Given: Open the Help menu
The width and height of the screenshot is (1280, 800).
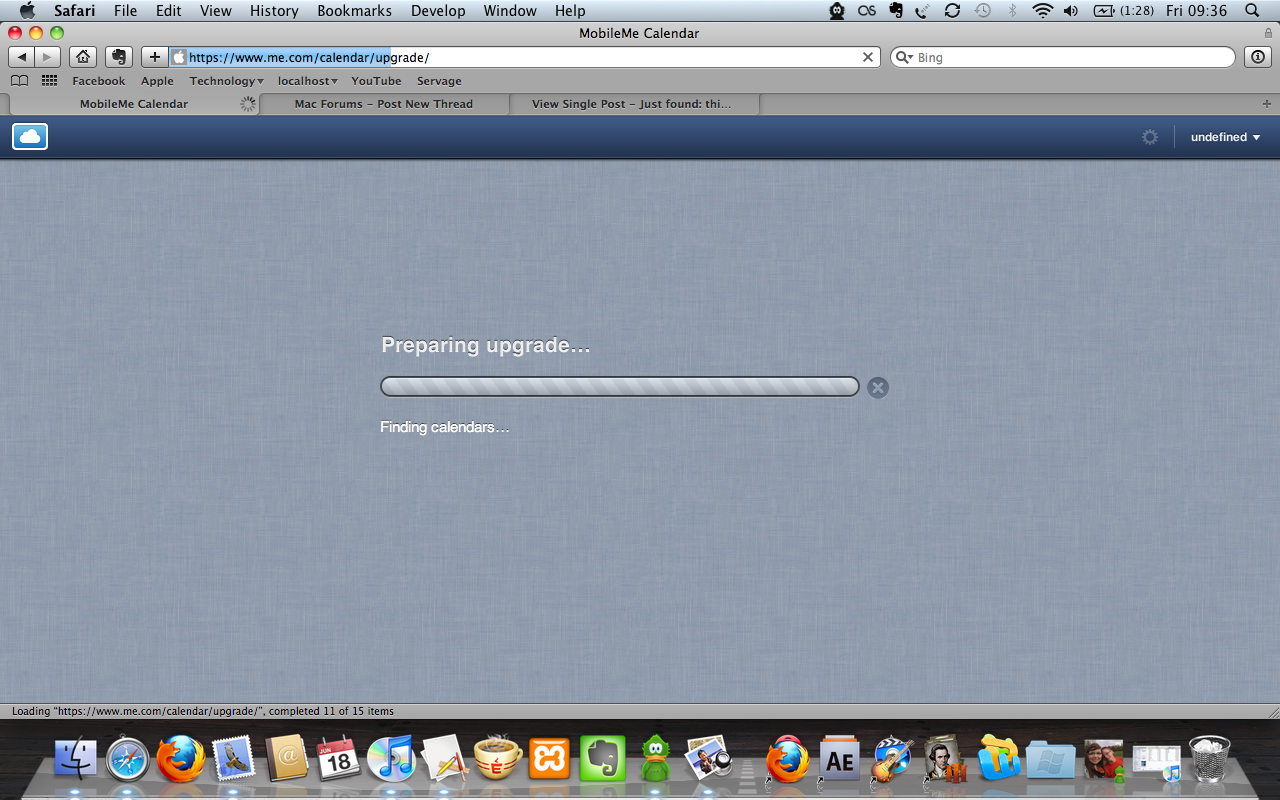Looking at the screenshot, I should click(x=570, y=11).
